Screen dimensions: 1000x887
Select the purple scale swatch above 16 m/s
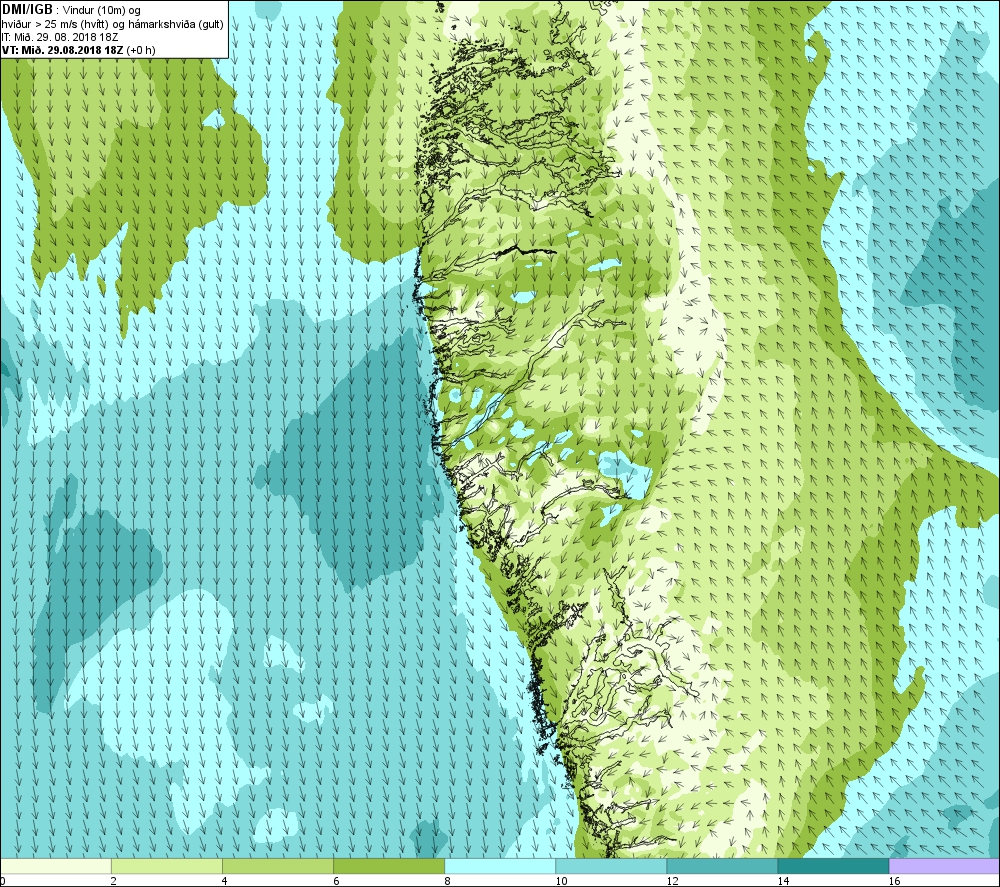click(945, 866)
